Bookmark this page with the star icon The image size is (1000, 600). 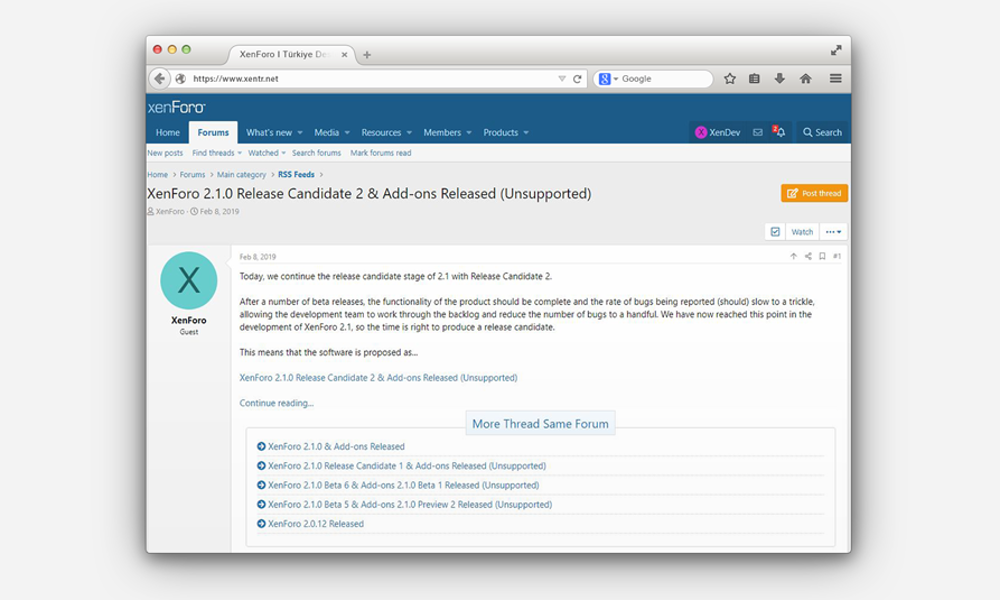[730, 78]
